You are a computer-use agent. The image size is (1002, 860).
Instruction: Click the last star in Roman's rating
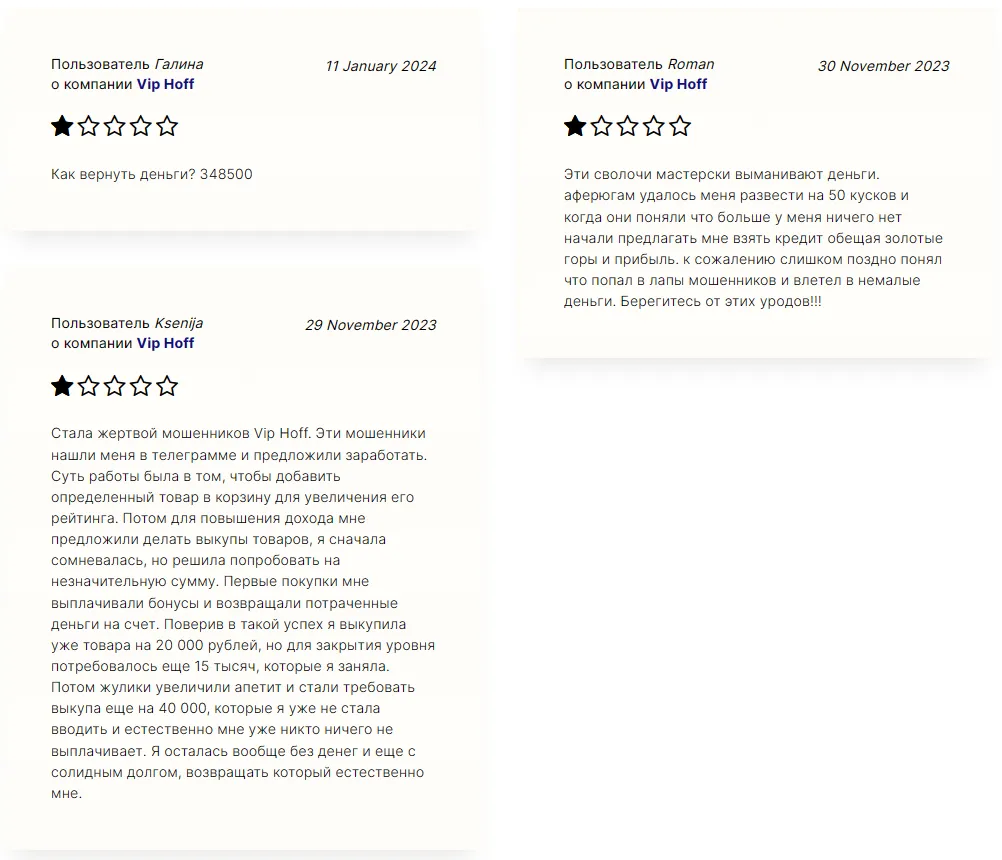pyautogui.click(x=680, y=127)
